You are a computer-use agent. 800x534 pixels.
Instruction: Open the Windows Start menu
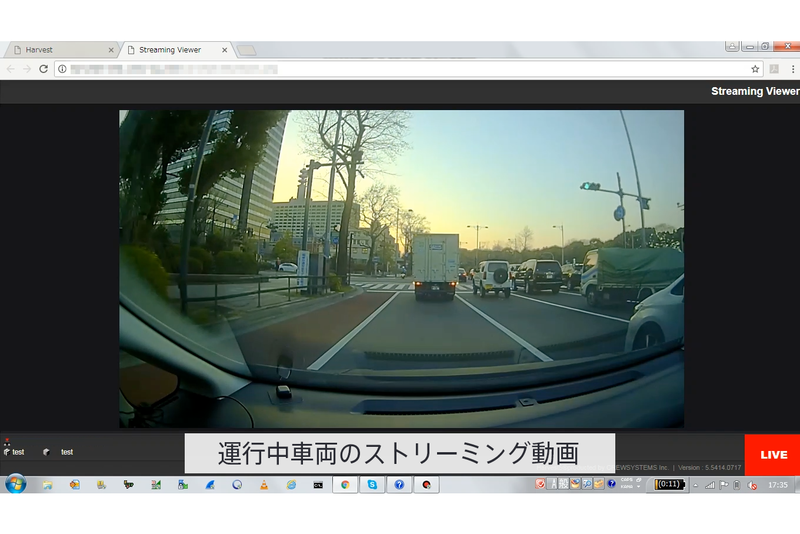pos(16,484)
